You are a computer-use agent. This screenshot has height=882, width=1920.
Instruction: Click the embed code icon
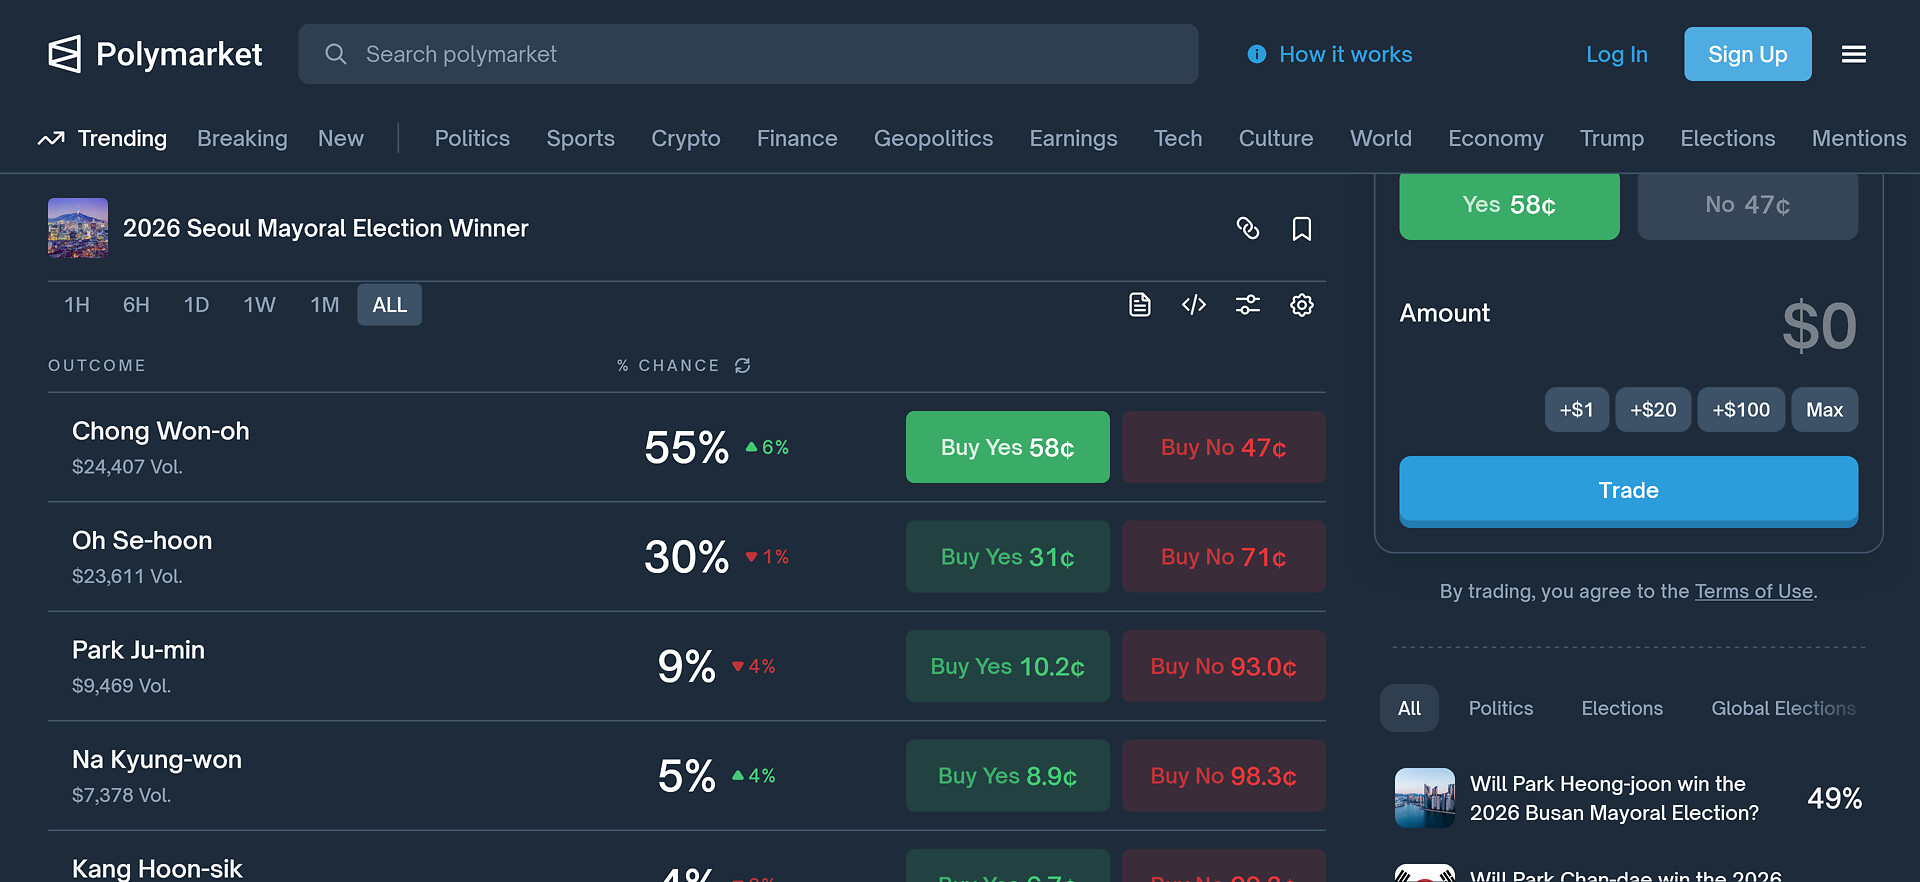point(1194,305)
